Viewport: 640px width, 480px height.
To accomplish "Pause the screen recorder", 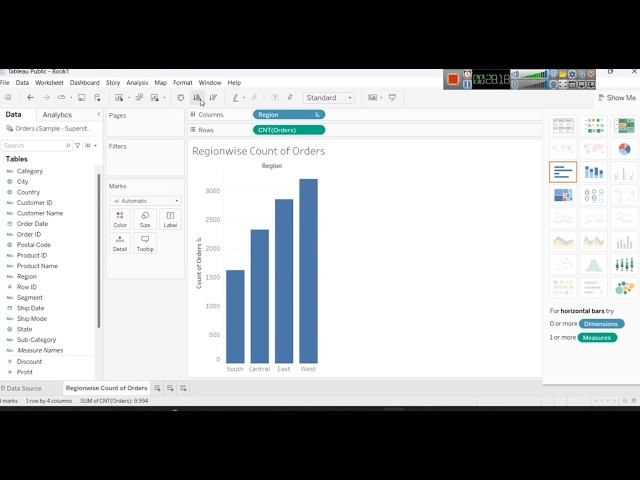I will coord(467,84).
